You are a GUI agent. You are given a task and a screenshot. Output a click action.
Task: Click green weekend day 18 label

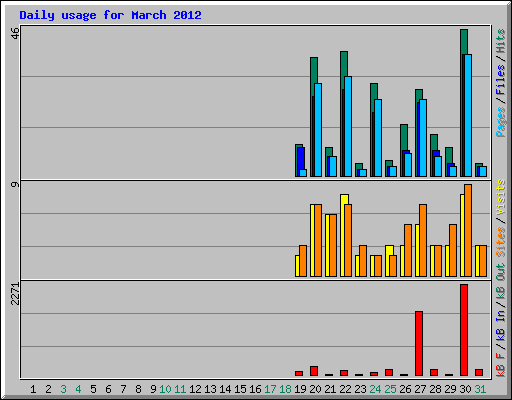285,389
